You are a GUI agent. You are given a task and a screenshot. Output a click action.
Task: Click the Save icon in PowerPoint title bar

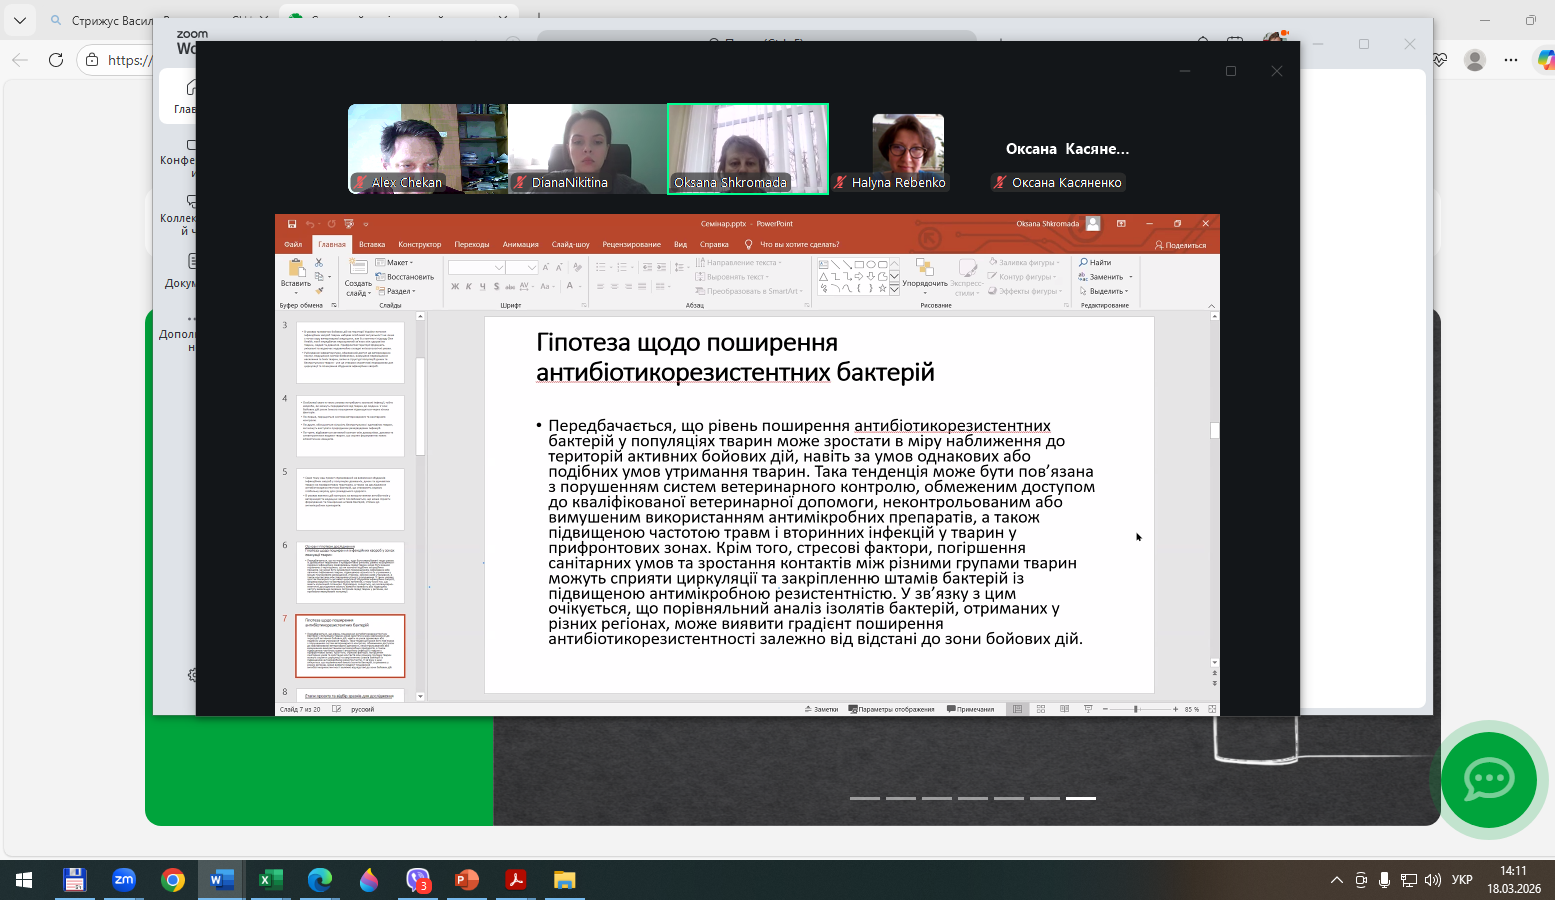pos(292,224)
